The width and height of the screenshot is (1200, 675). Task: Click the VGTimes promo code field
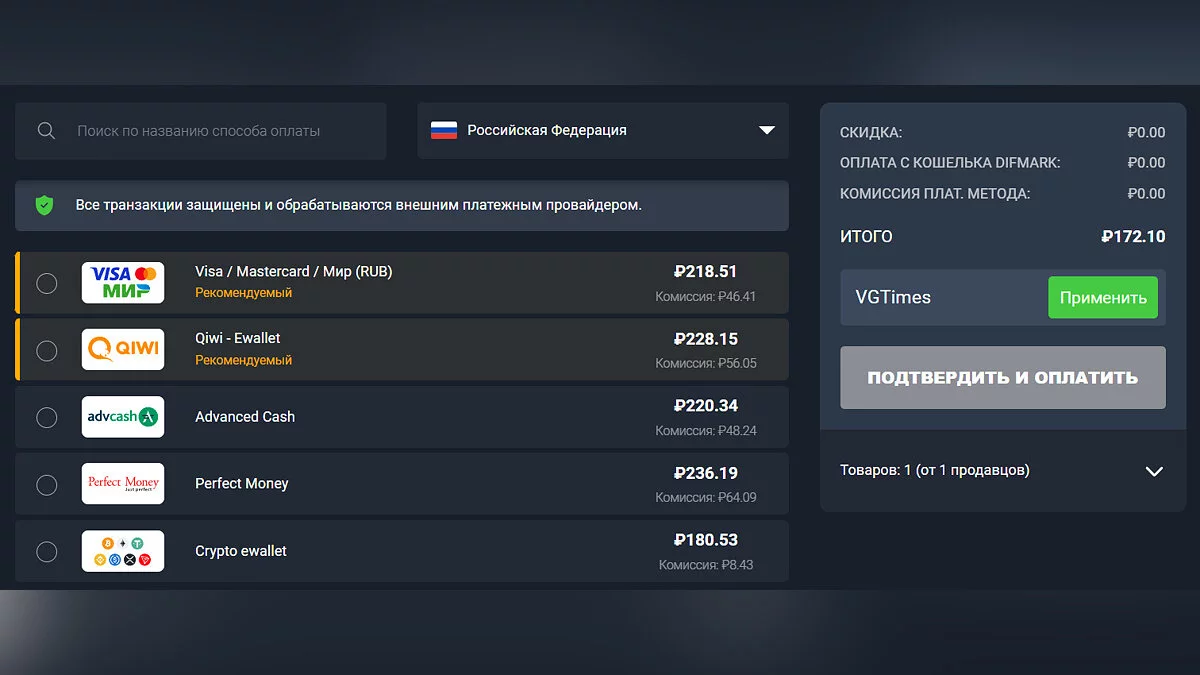(x=940, y=298)
